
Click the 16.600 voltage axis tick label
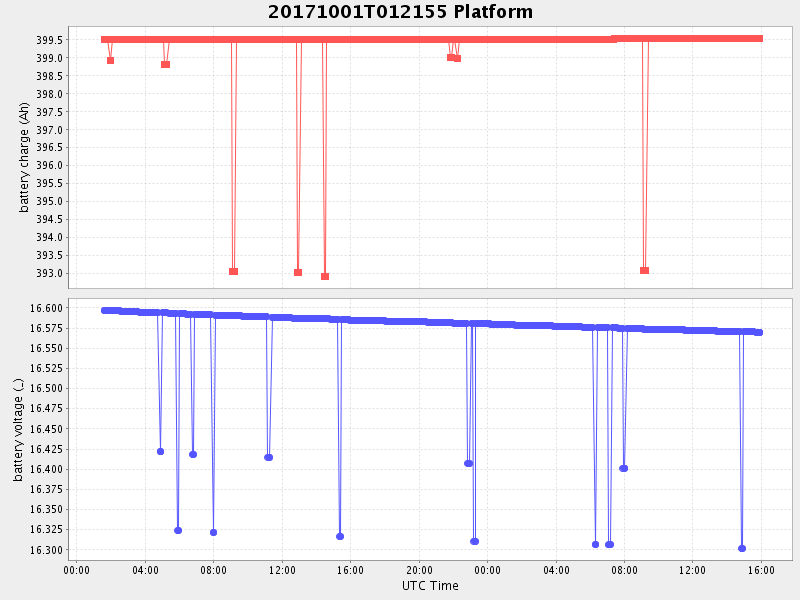(48, 308)
